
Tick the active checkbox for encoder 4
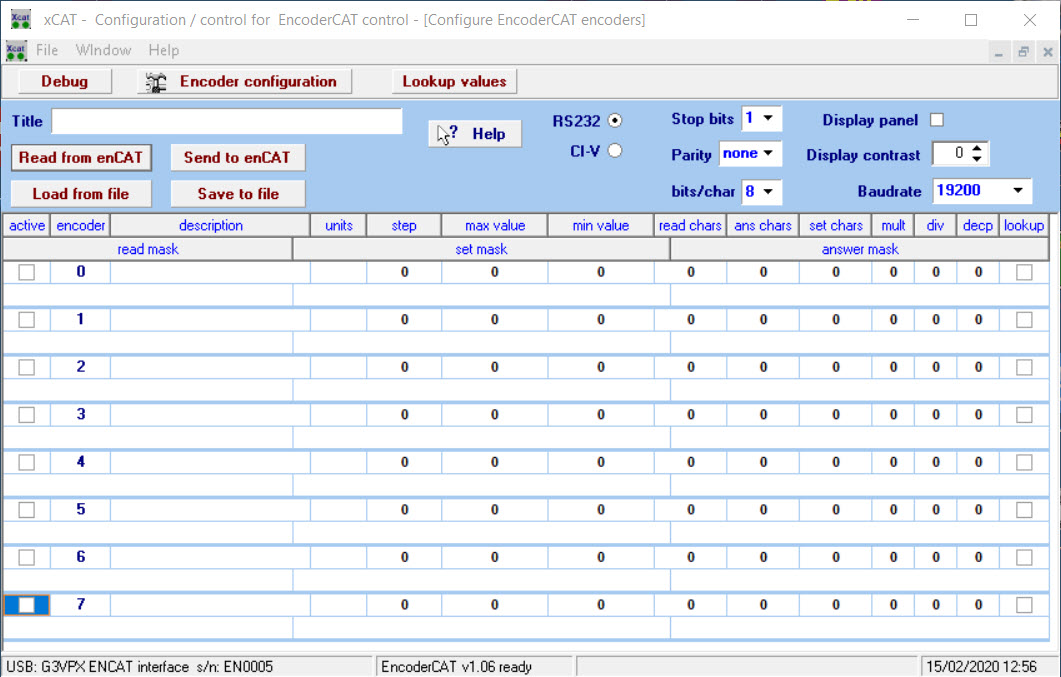coord(26,462)
